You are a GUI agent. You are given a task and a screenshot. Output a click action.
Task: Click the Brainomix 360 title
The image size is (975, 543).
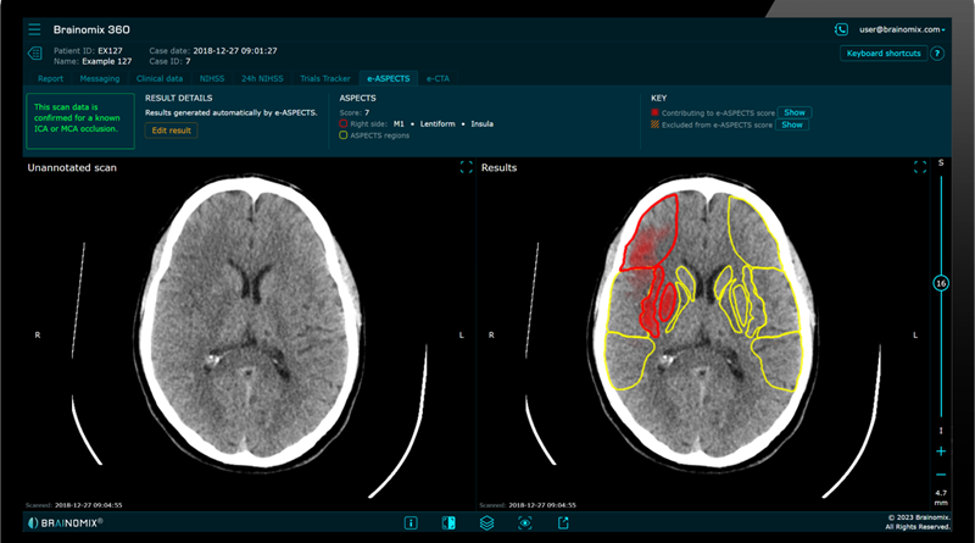coord(91,29)
